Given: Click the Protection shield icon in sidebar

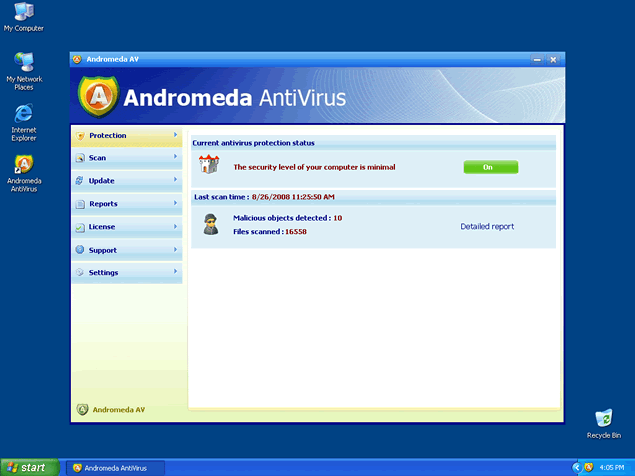Looking at the screenshot, I should [x=80, y=135].
